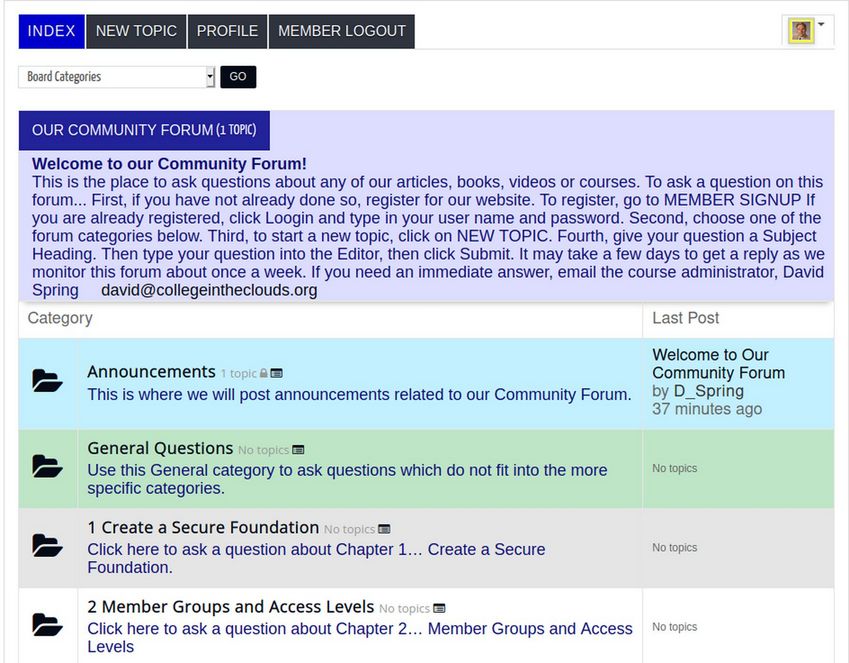
Task: Open the Board Categories dropdown
Action: (116, 77)
